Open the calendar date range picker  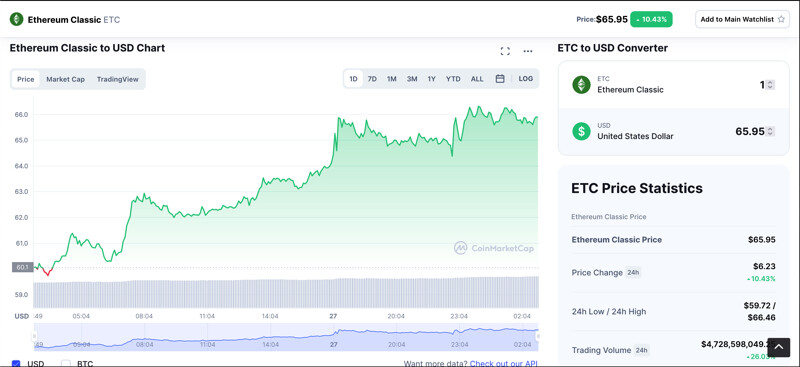click(x=500, y=79)
